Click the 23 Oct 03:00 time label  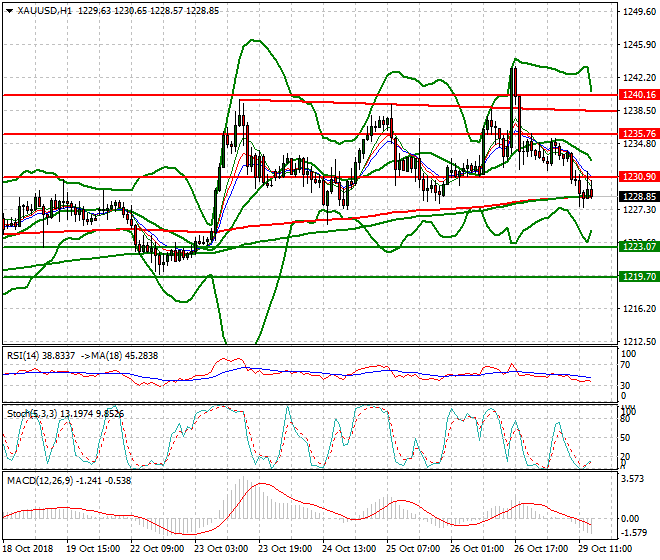(x=221, y=549)
